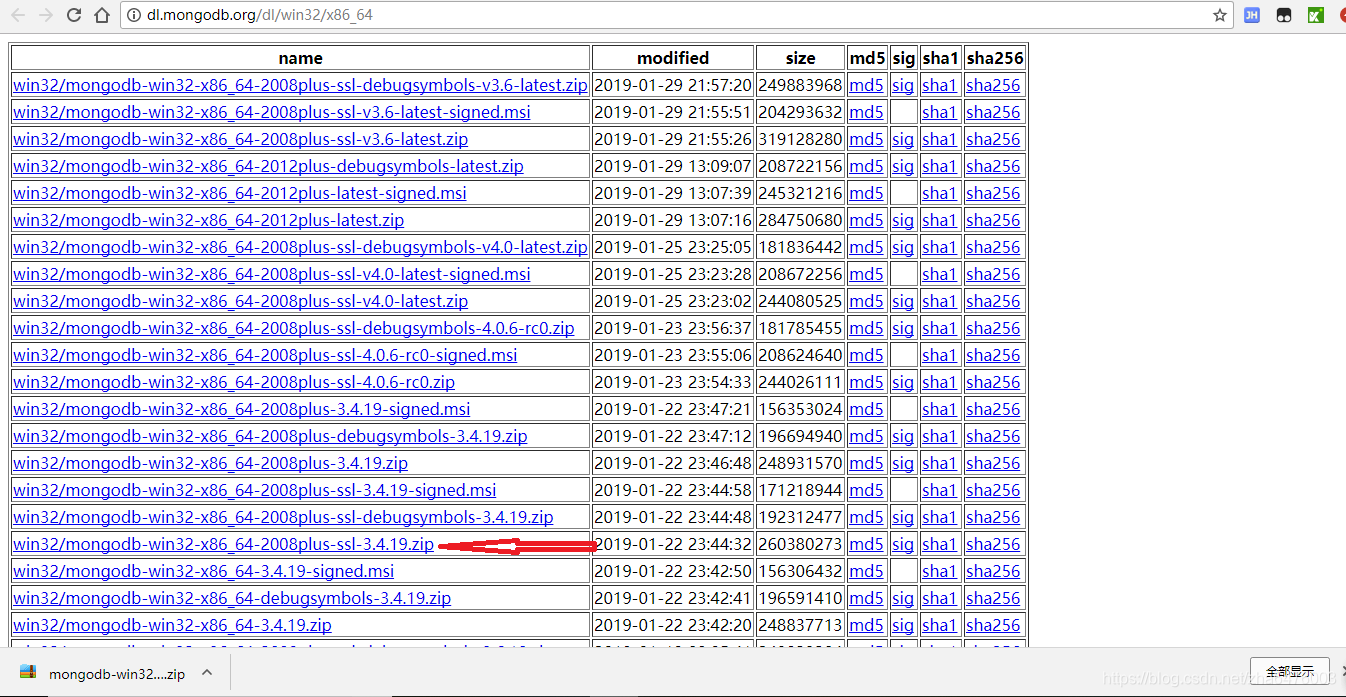Open sha1 for v3.6-latest-signed.msi row
Image resolution: width=1346 pixels, height=697 pixels.
click(940, 112)
